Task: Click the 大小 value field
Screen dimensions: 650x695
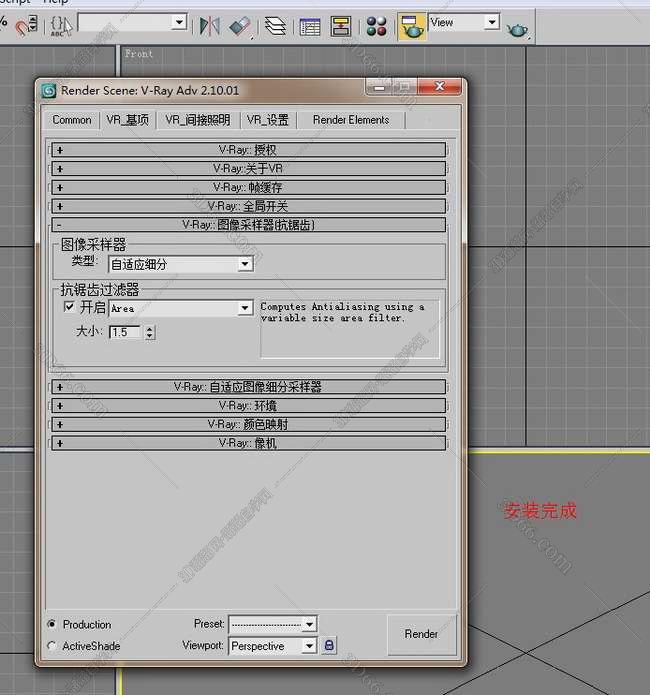Action: (126, 332)
